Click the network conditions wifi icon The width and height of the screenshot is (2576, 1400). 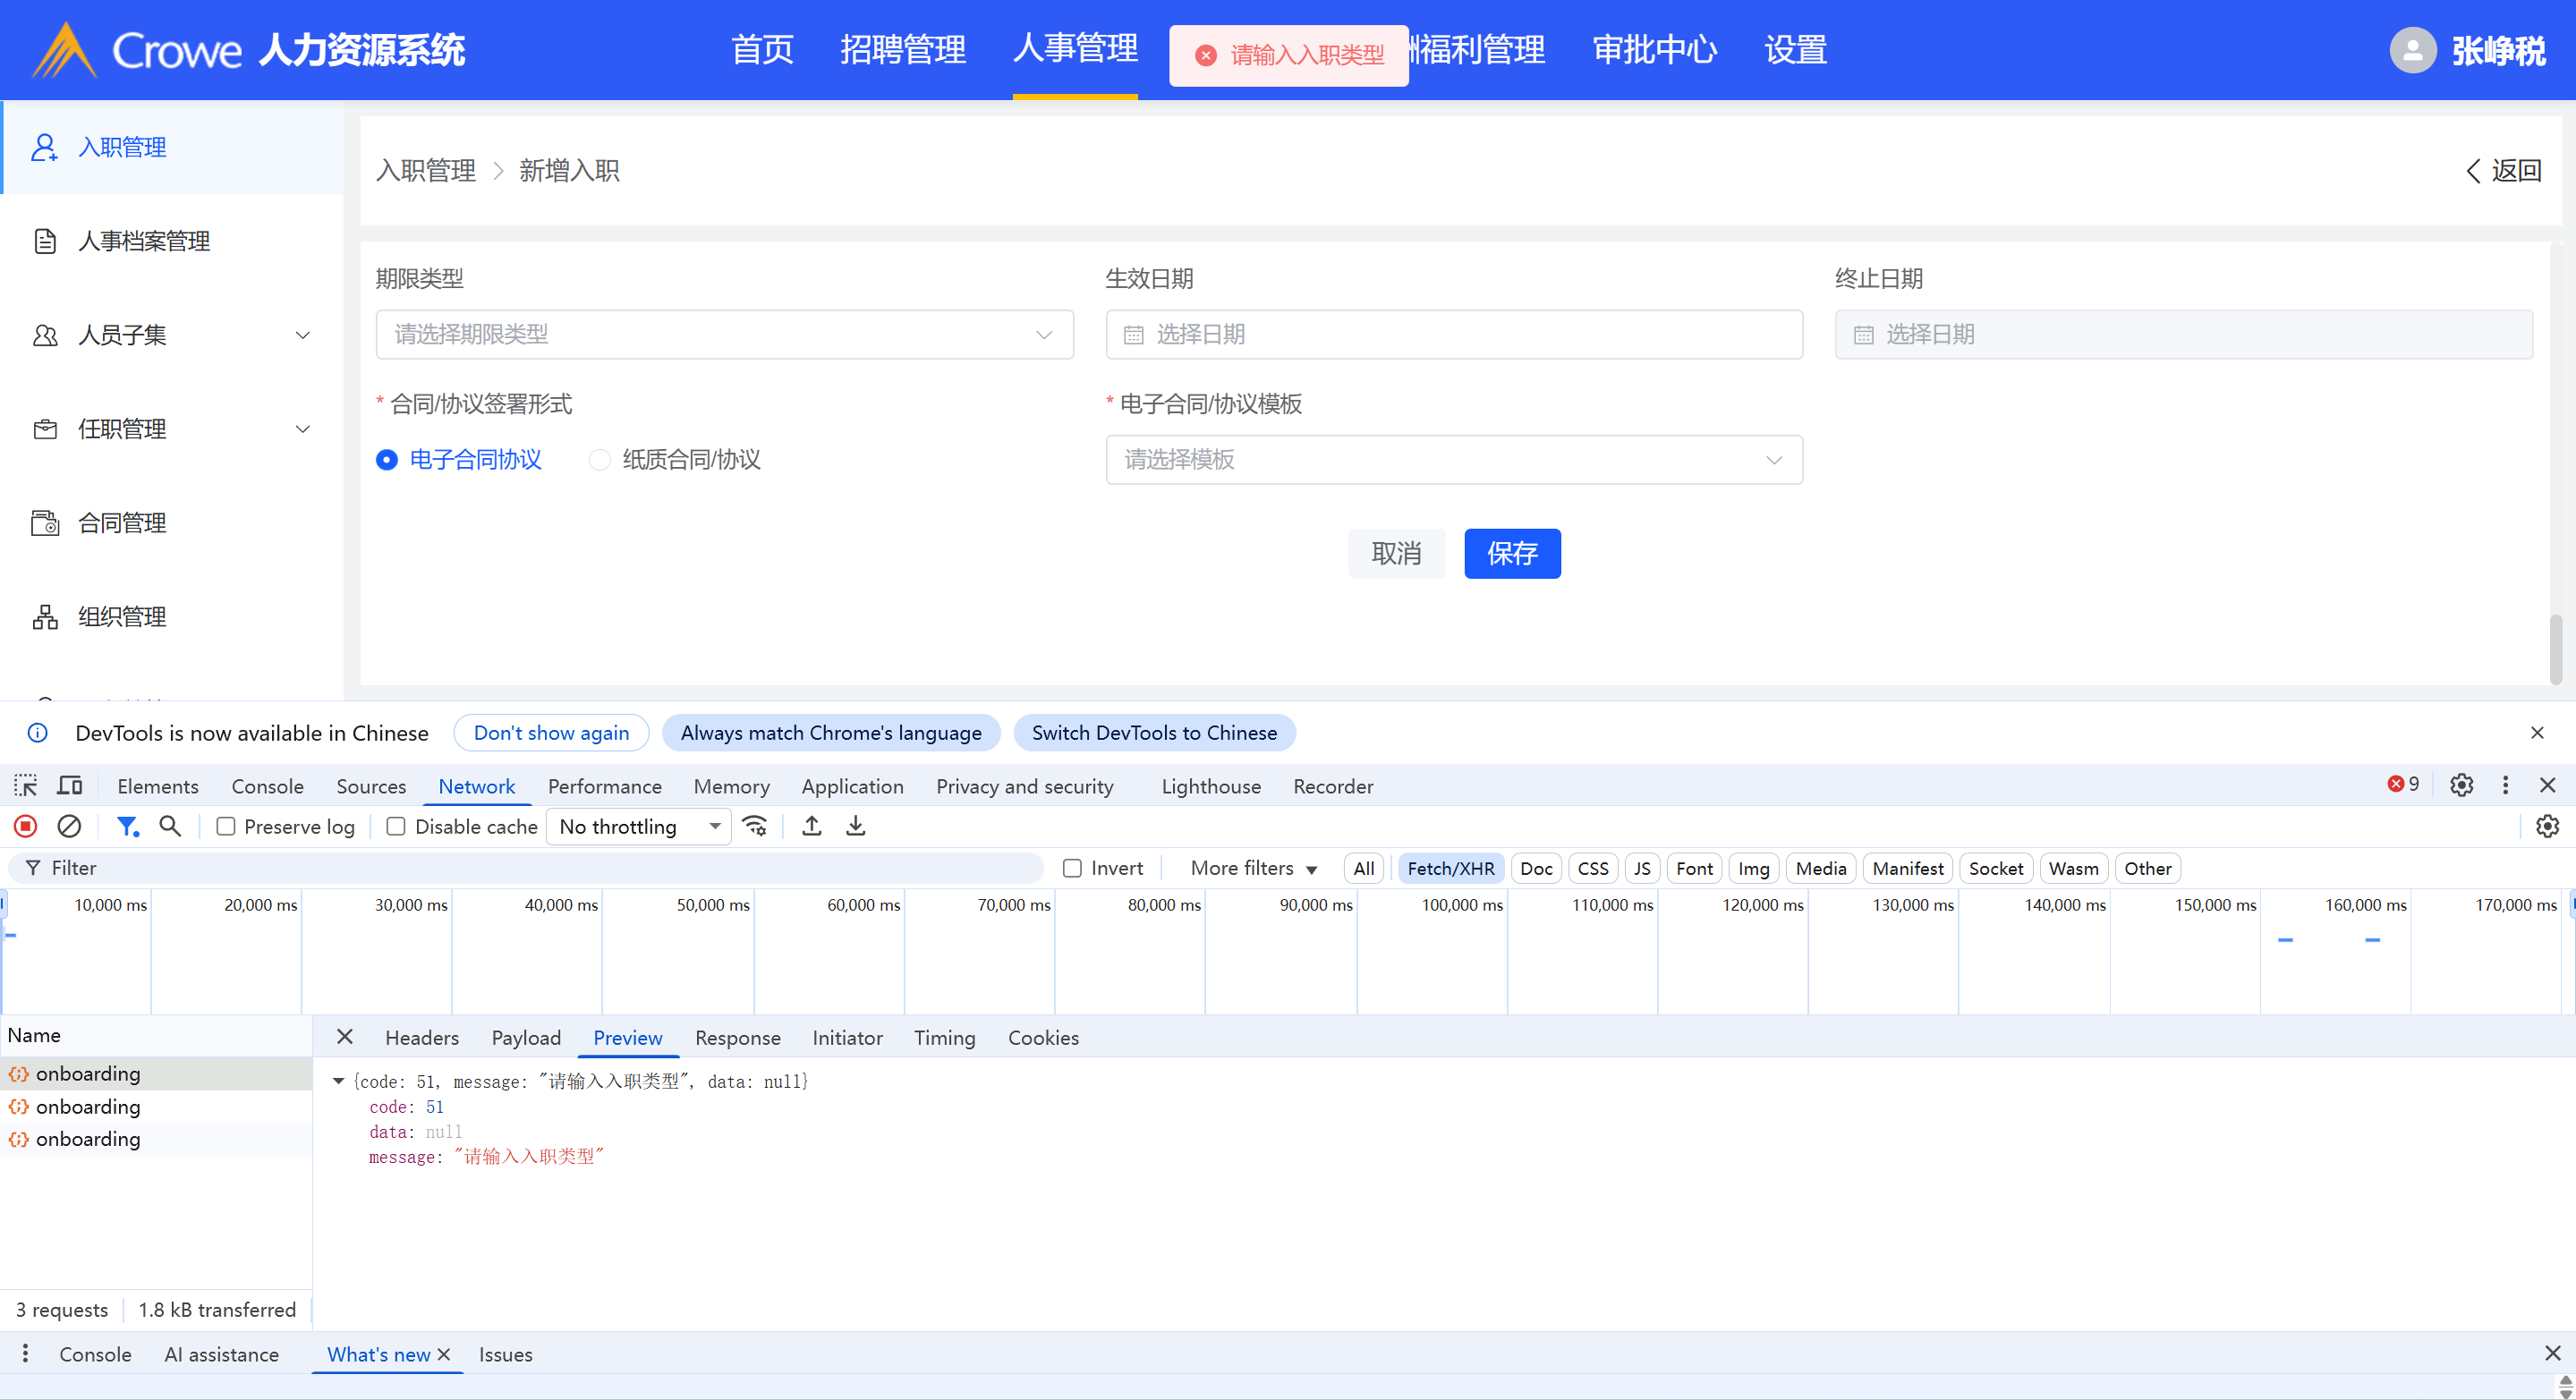click(755, 826)
